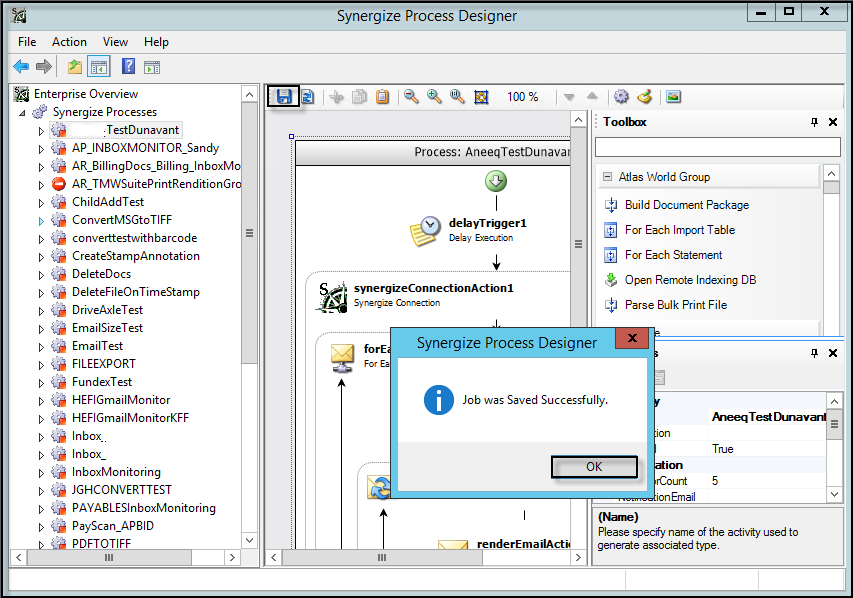Image resolution: width=853 pixels, height=598 pixels.
Task: Expand the EmailTest tree node
Action: point(41,347)
